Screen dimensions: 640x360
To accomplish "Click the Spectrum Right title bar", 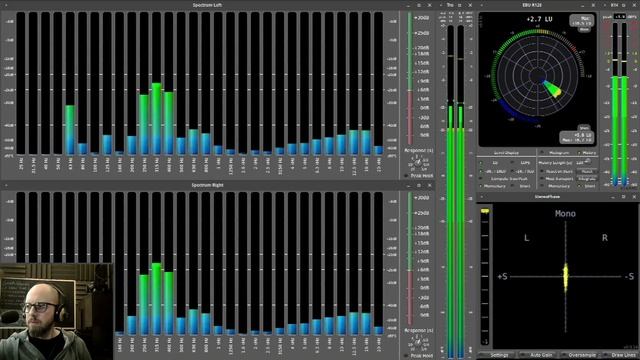I will (207, 185).
